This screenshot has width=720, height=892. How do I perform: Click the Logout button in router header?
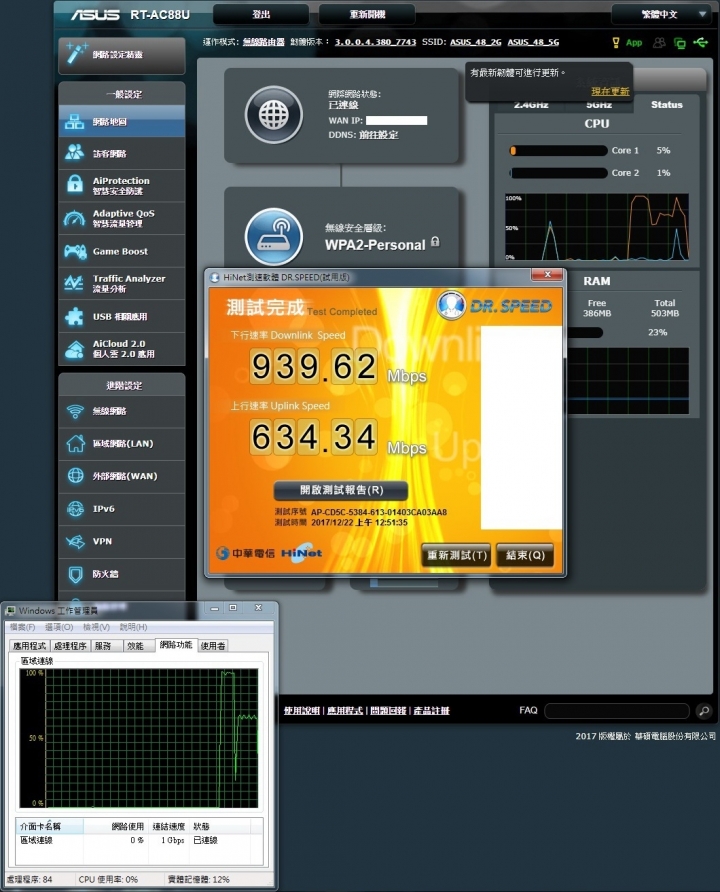[261, 14]
